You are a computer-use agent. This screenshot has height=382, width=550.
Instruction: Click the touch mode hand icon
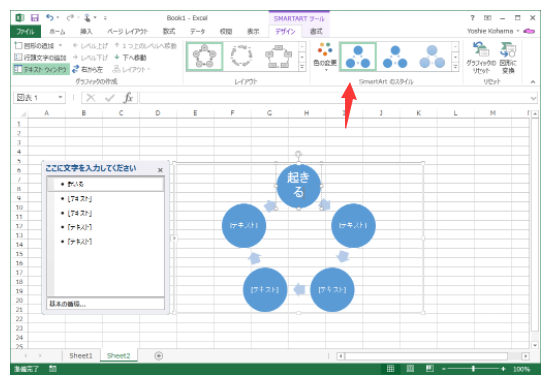[x=87, y=17]
